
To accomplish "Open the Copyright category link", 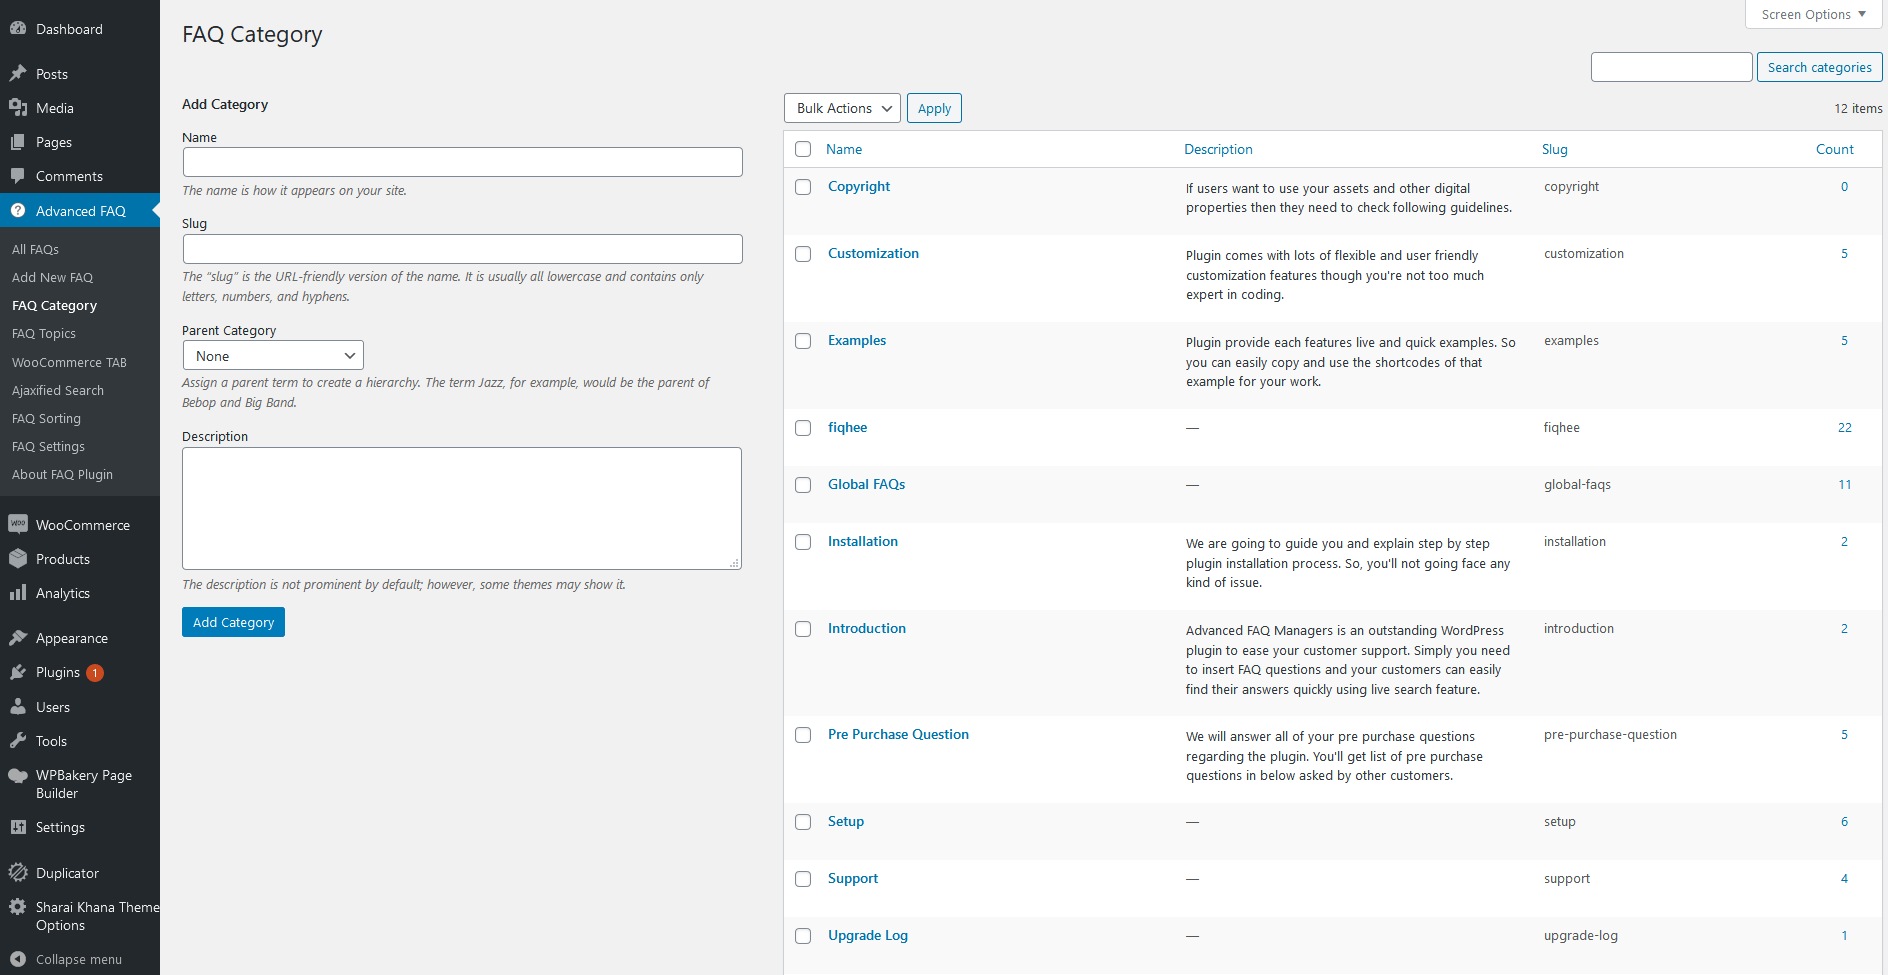I will coord(859,186).
